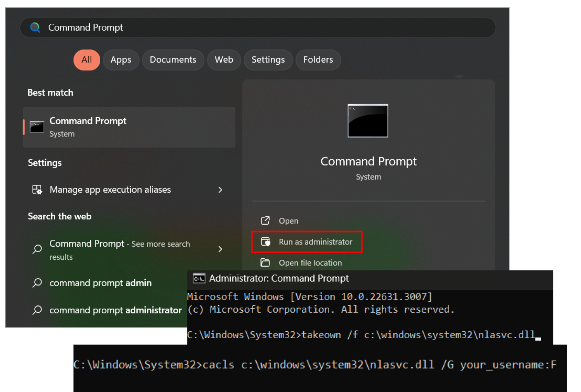Select the 'command prompt administrator' suggestion
Screen dimensions: 581x392
tap(115, 310)
